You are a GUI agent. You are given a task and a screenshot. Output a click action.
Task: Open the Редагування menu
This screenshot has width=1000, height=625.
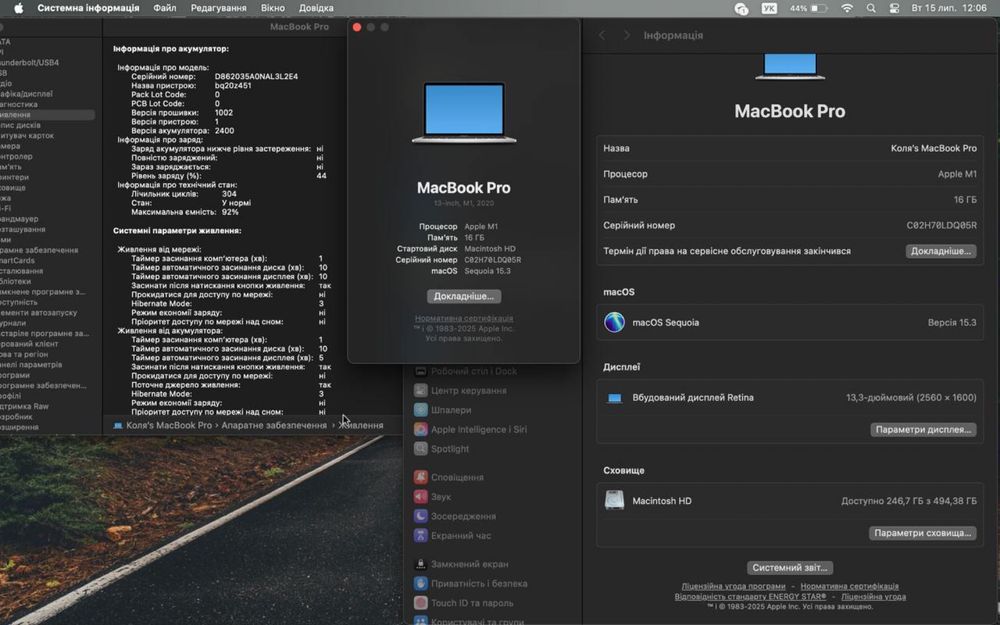[218, 8]
